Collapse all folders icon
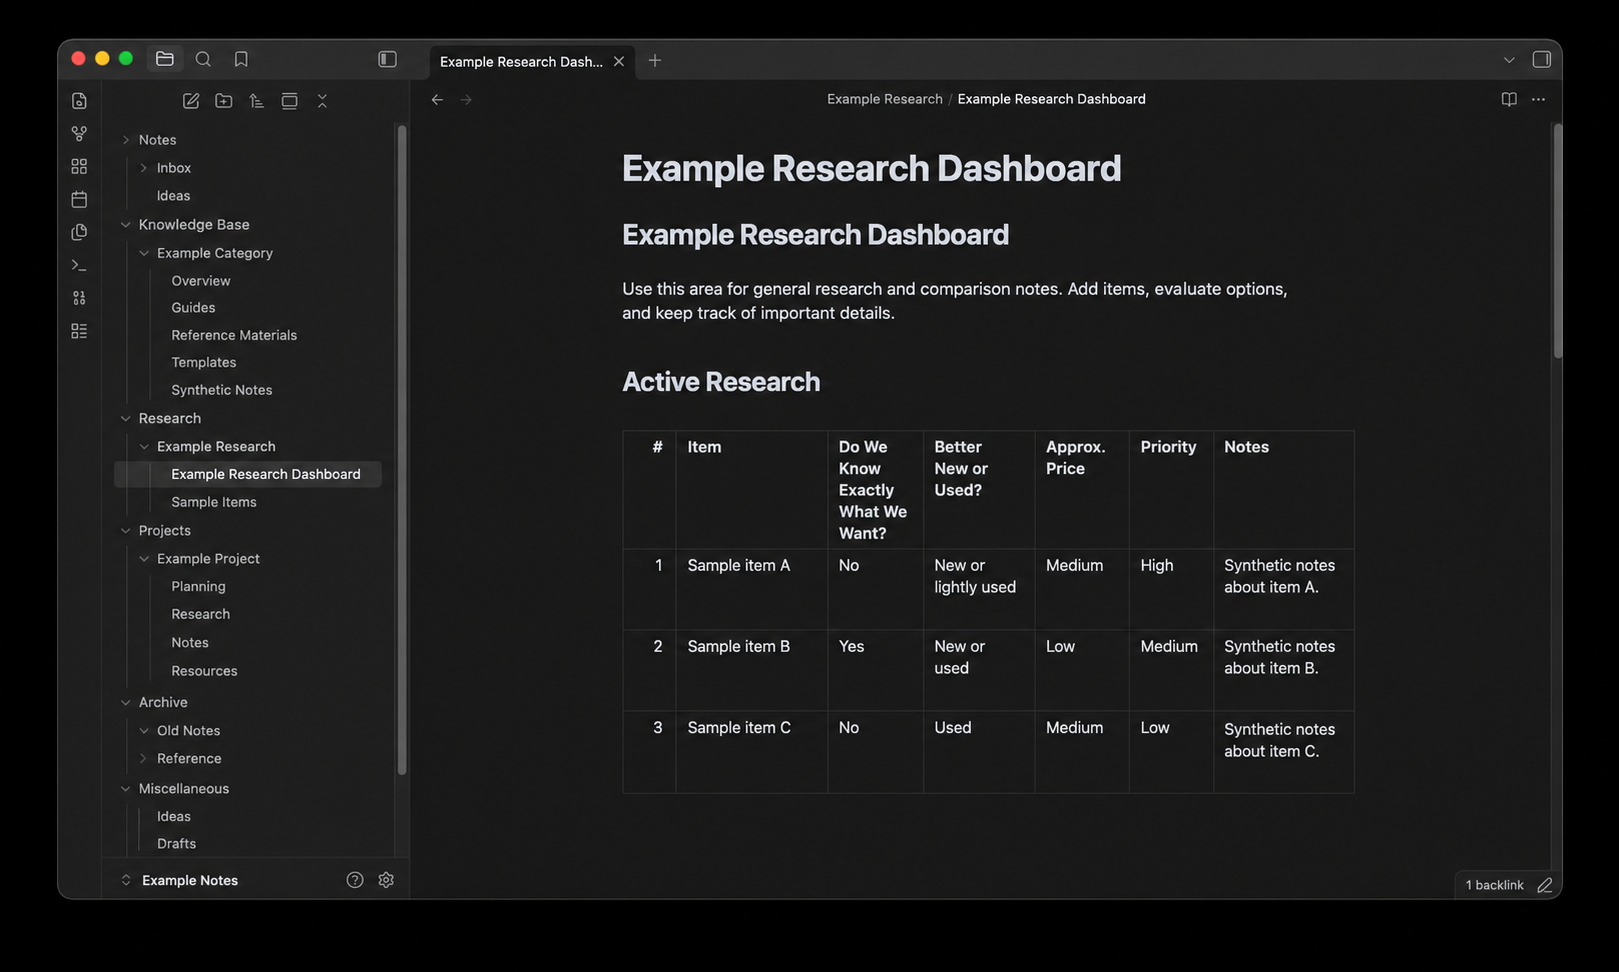 [x=322, y=101]
